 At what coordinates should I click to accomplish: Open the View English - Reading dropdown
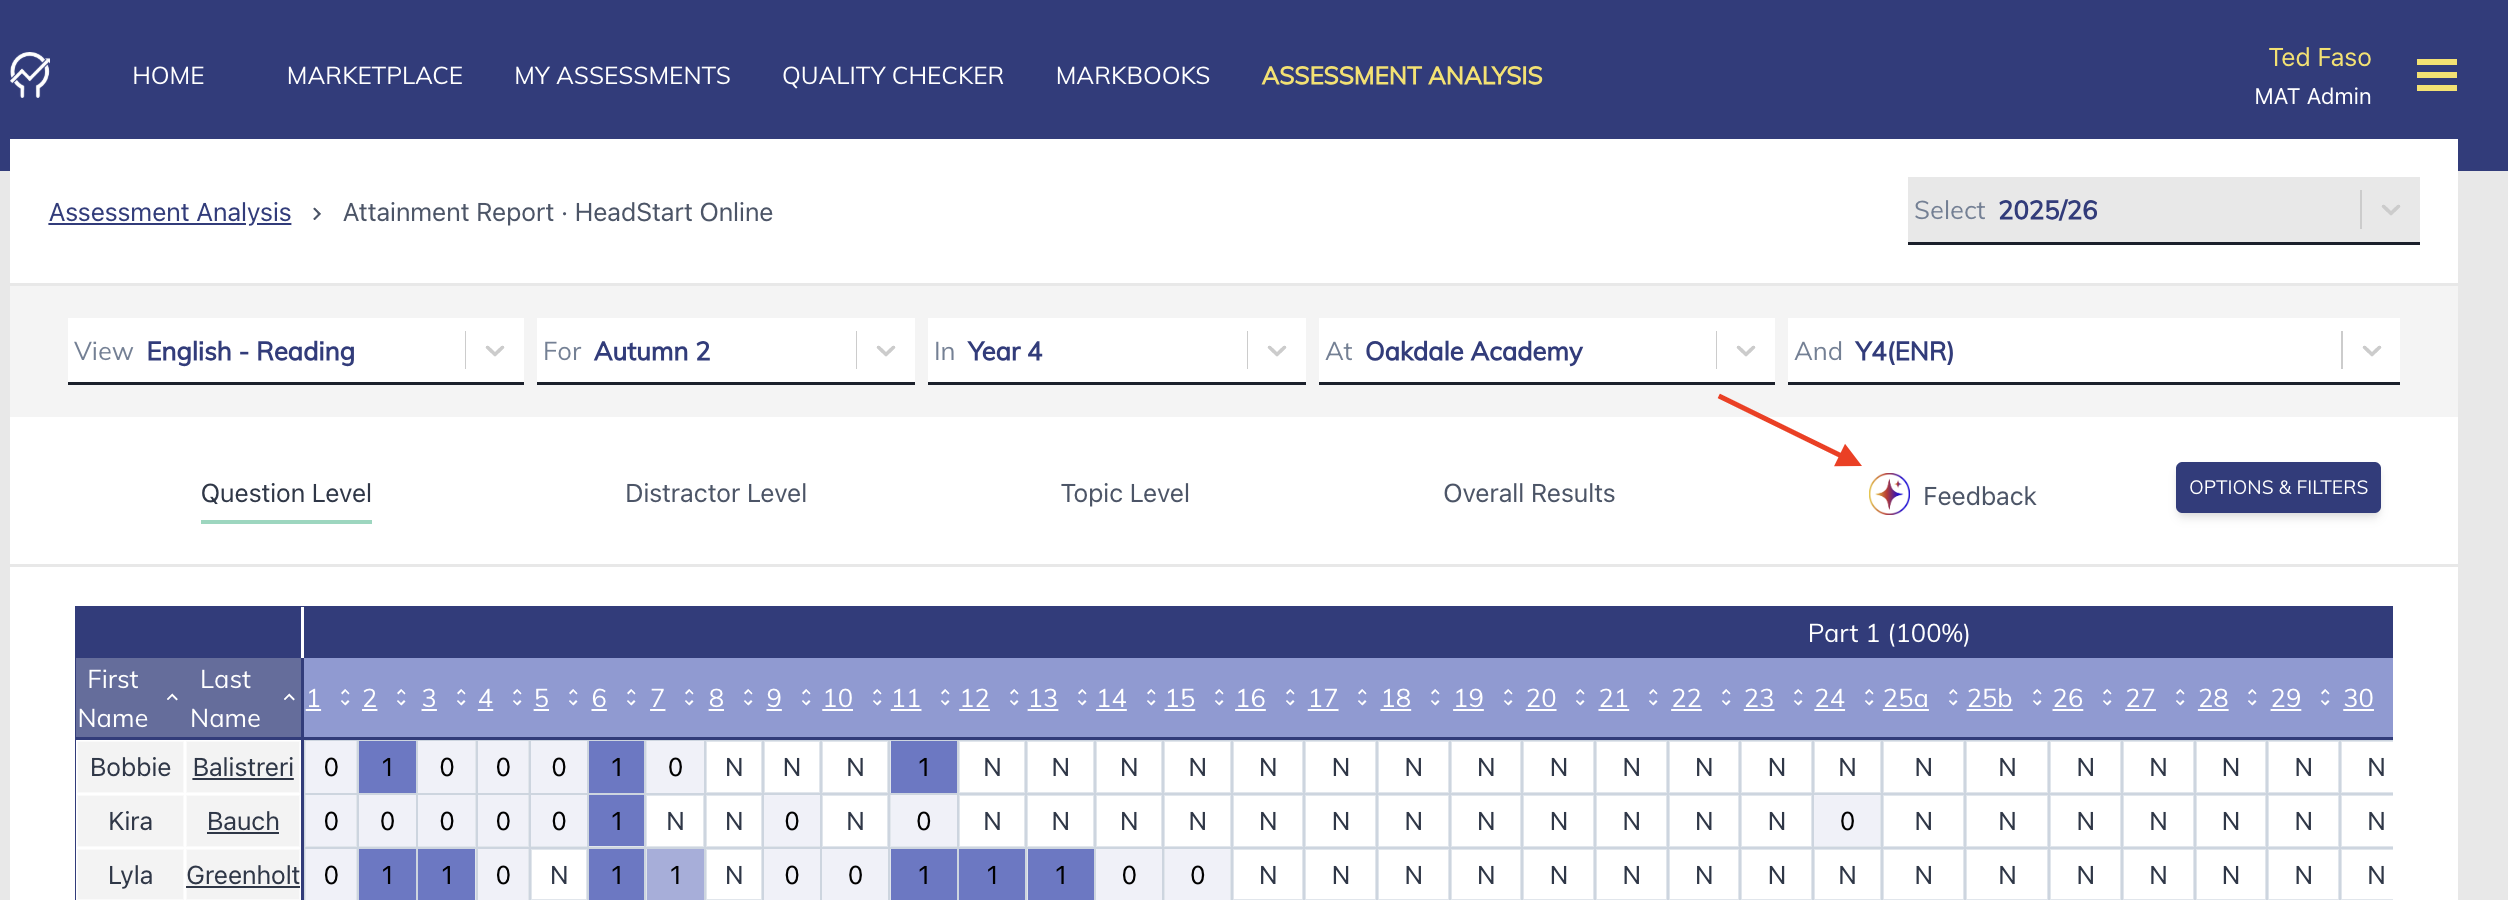(x=494, y=351)
